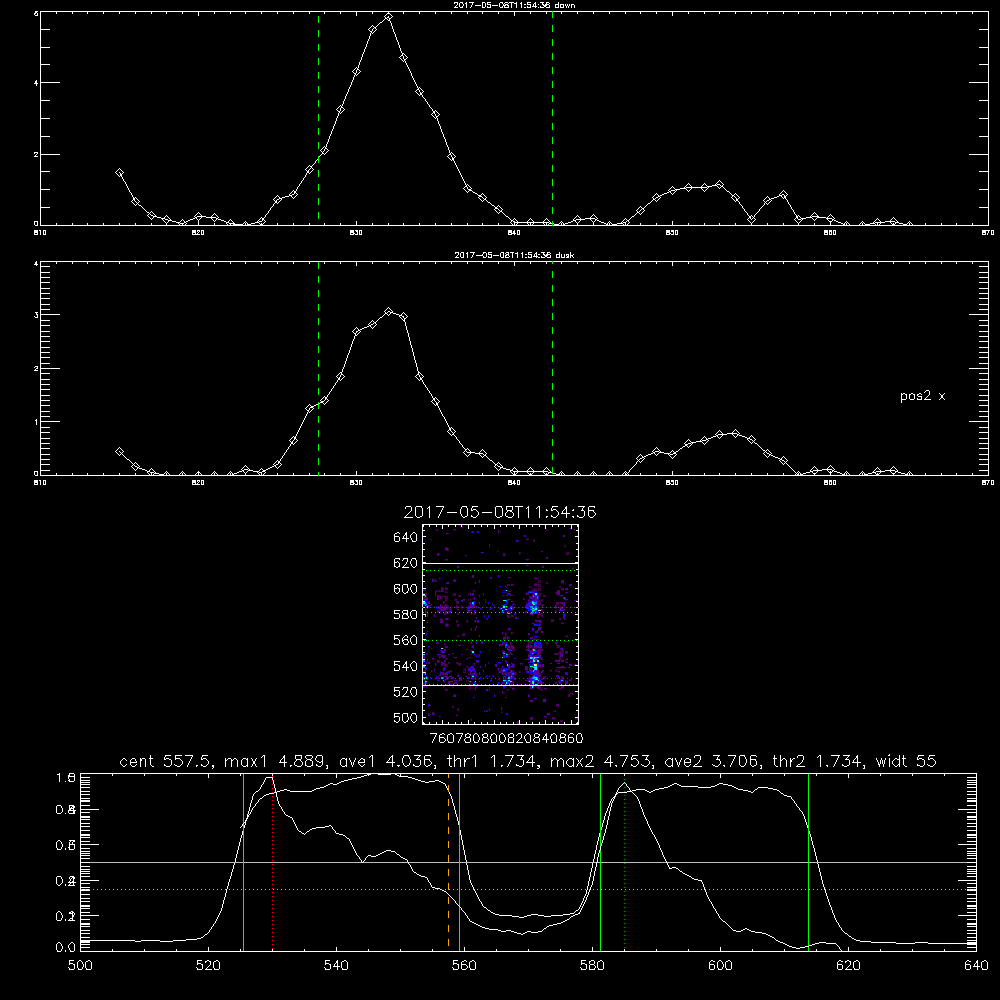Click the dawn plot y-axis label 2
Screen dimensions: 1000x1000
[x=36, y=154]
